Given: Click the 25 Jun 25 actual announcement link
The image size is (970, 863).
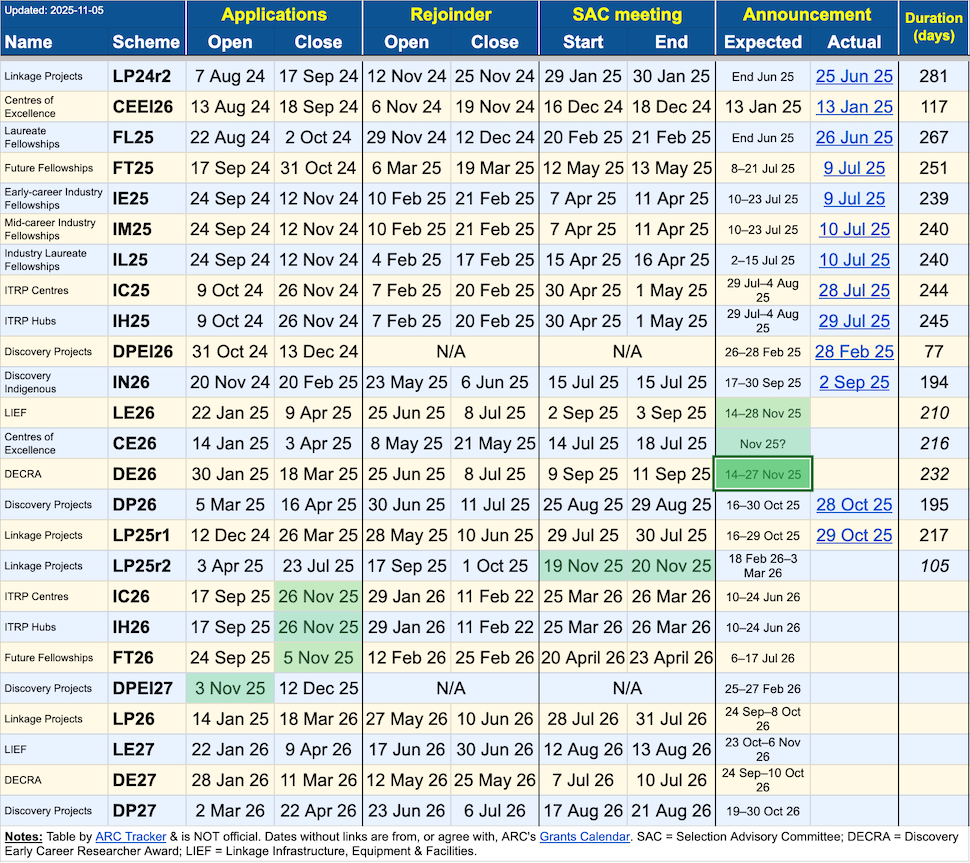Looking at the screenshot, I should 854,77.
